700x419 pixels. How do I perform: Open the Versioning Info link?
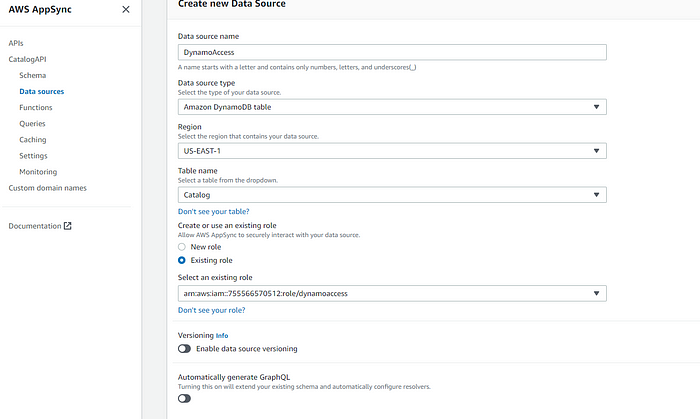click(x=222, y=335)
